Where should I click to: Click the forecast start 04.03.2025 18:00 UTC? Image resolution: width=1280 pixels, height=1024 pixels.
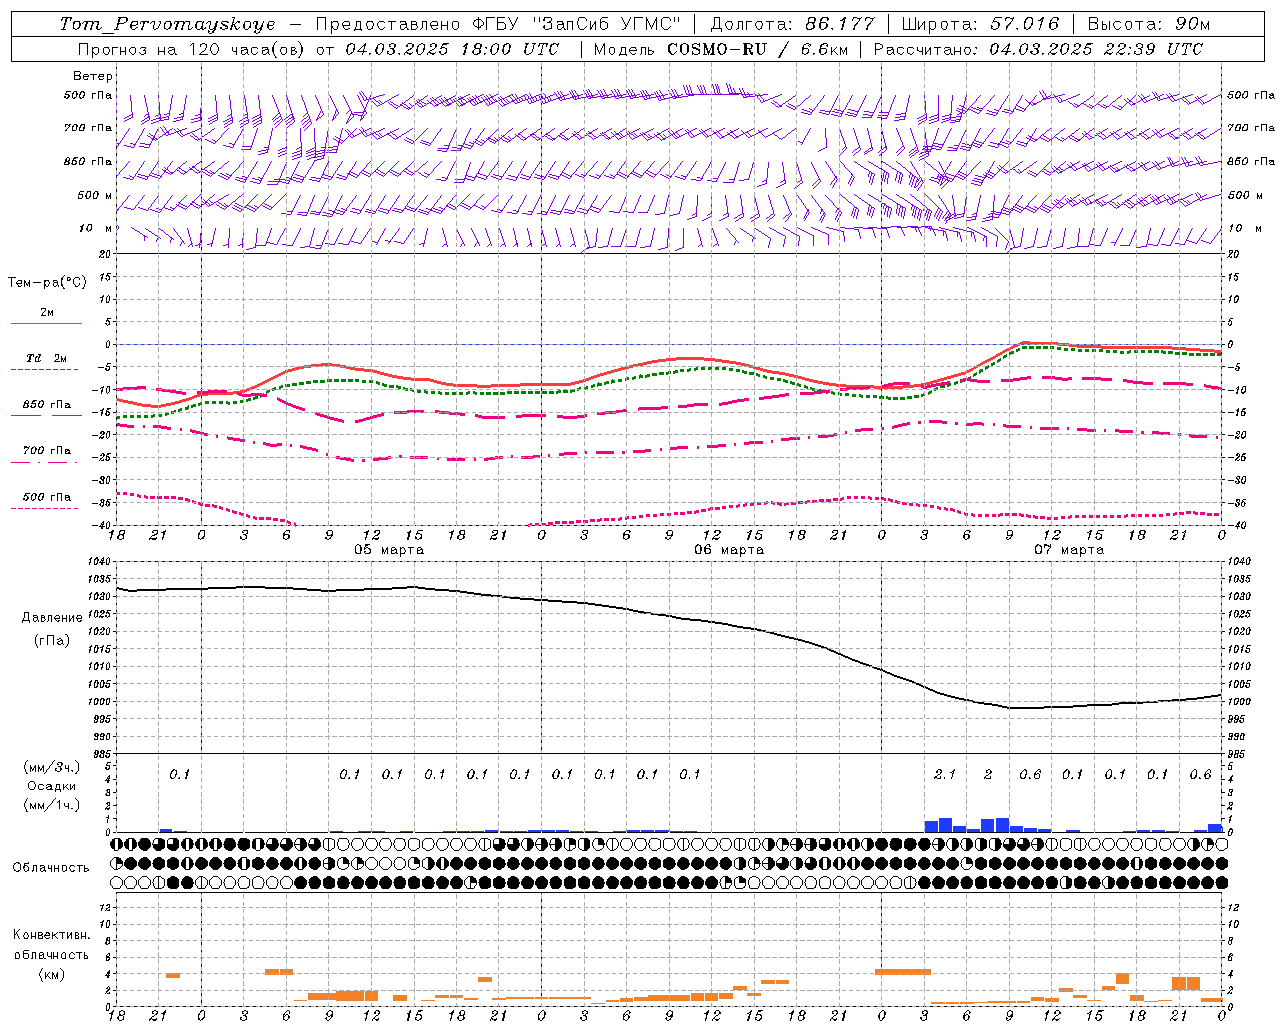pos(452,49)
